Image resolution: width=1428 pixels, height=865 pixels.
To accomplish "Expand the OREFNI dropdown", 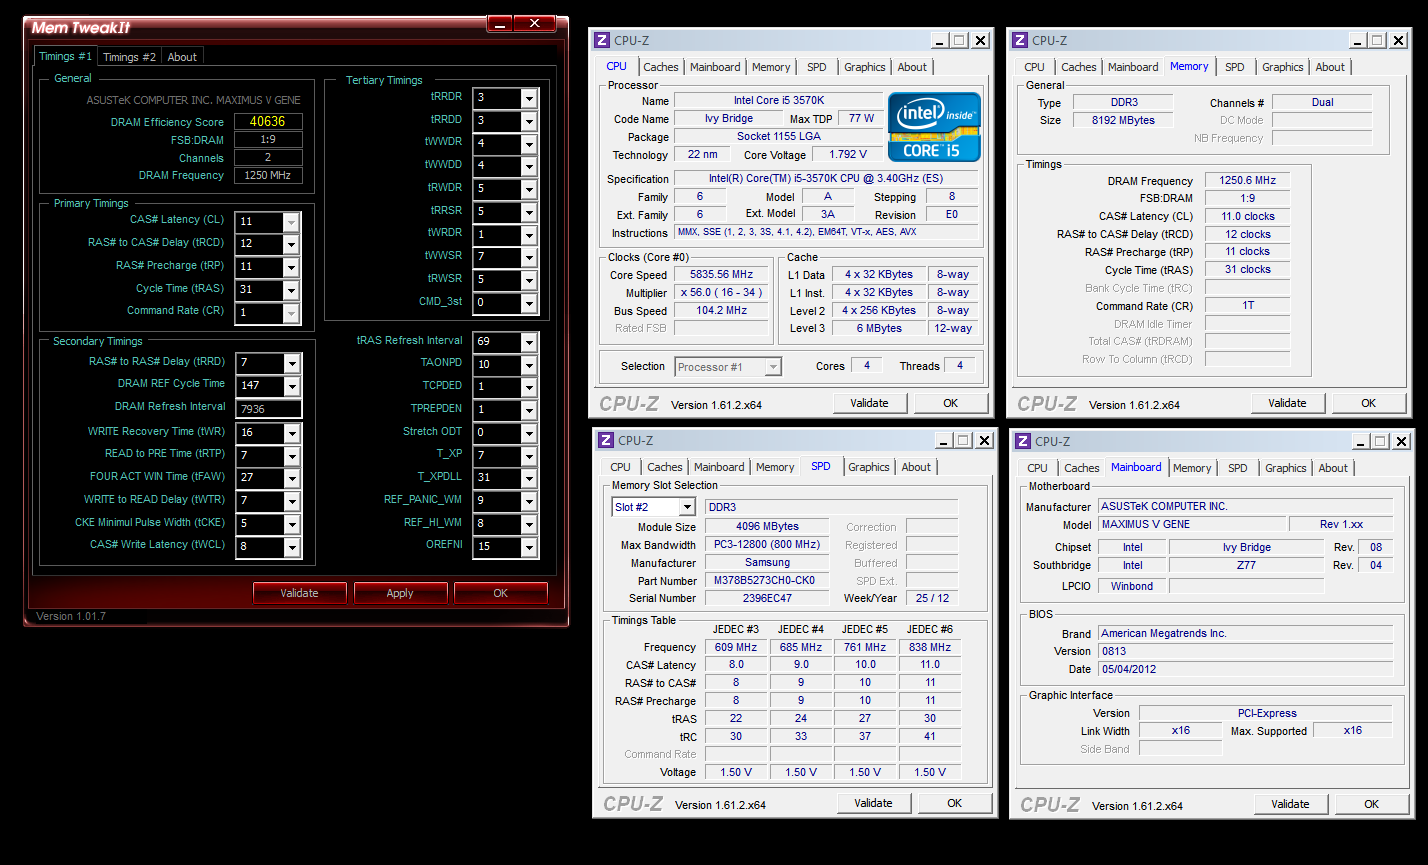I will [529, 548].
